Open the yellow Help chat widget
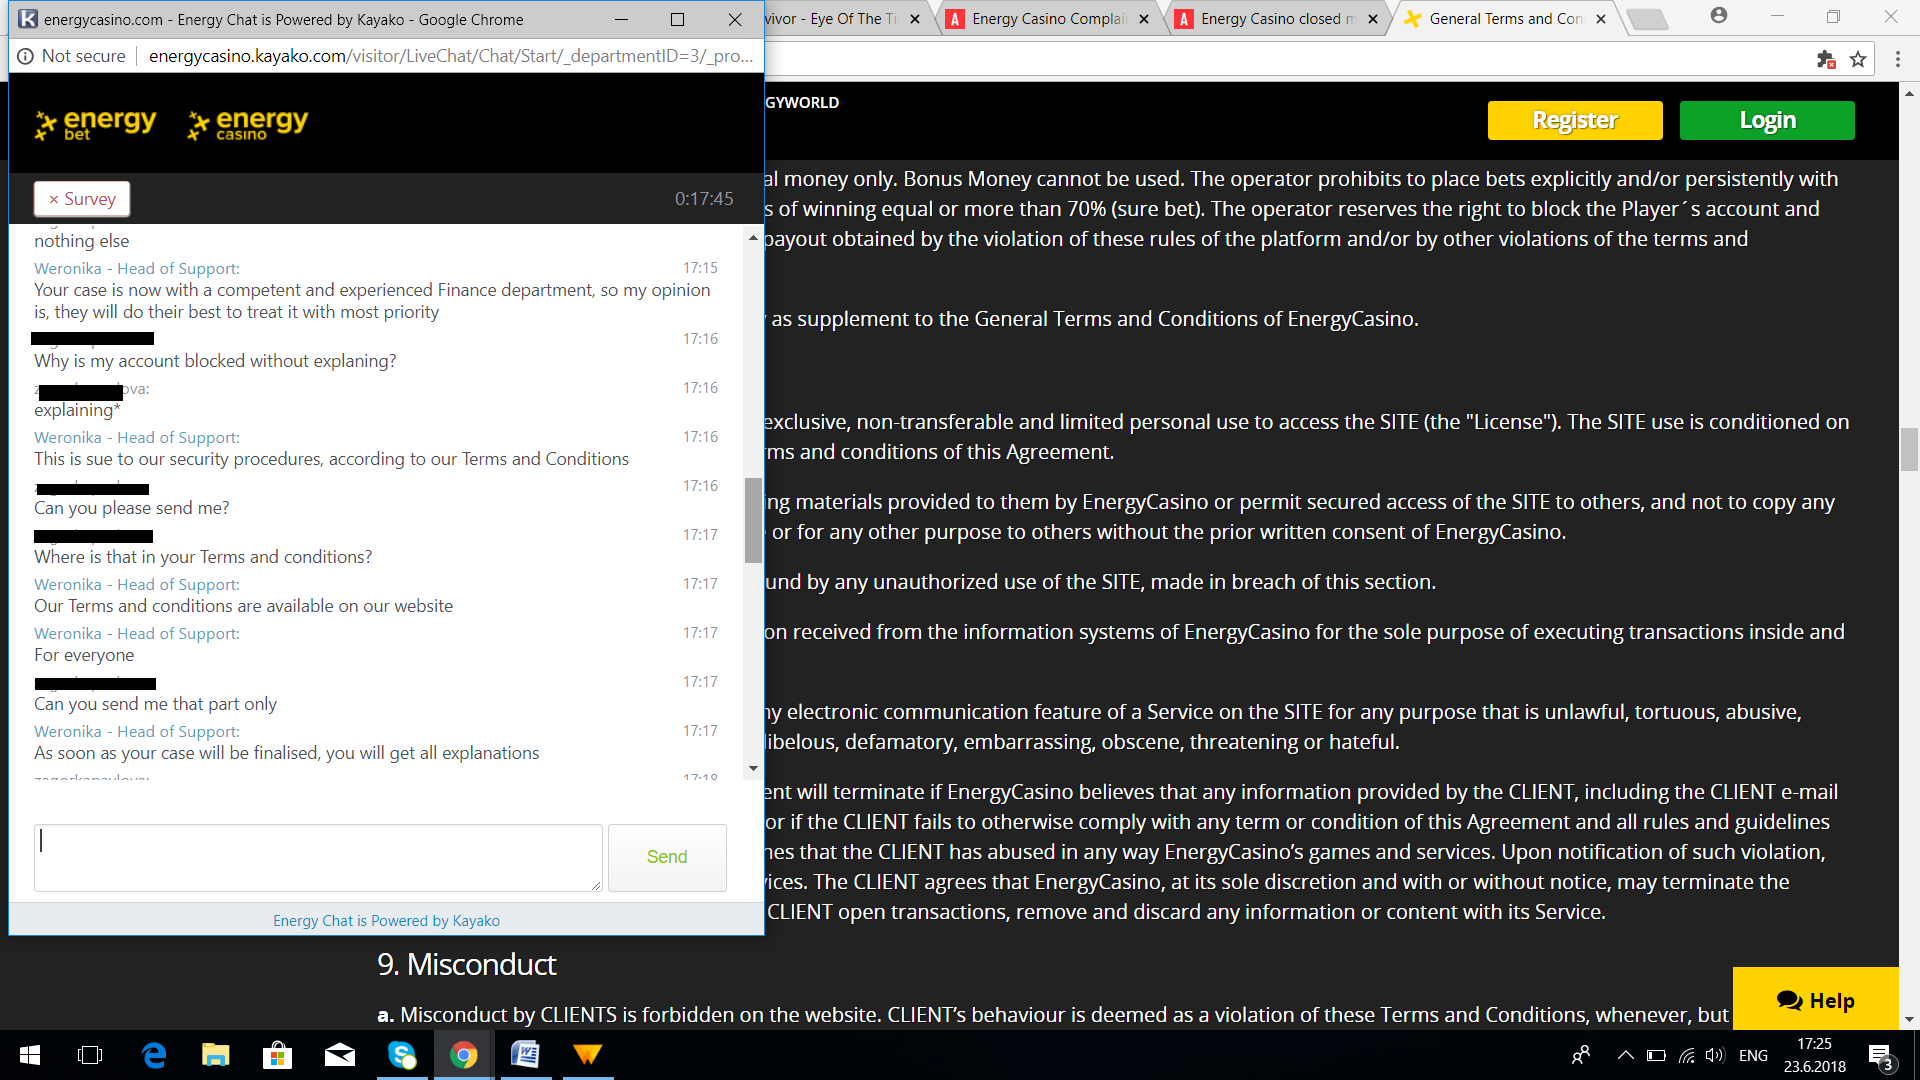The width and height of the screenshot is (1920, 1080). (x=1815, y=999)
